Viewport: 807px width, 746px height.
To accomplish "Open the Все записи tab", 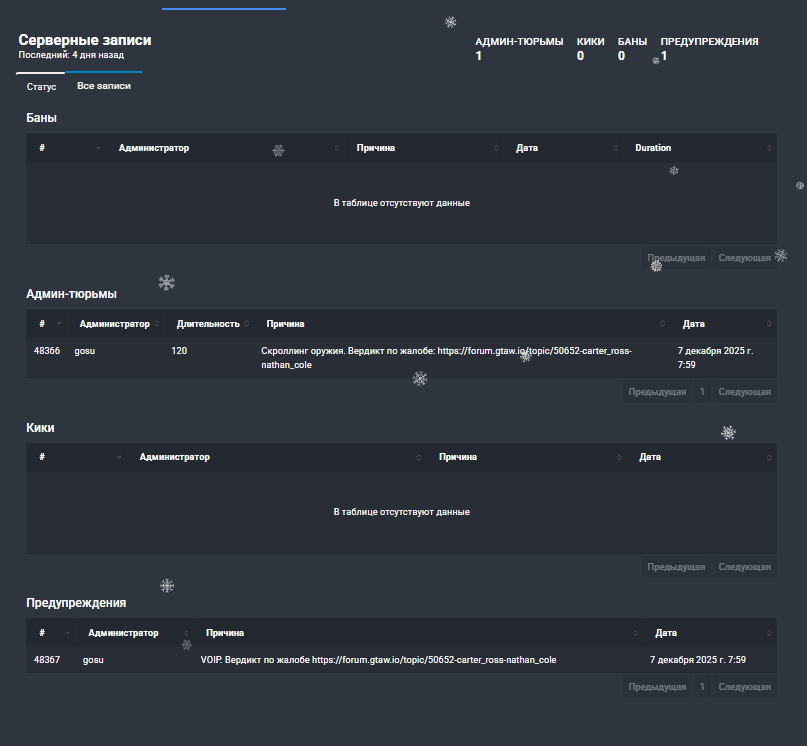I will tap(104, 86).
